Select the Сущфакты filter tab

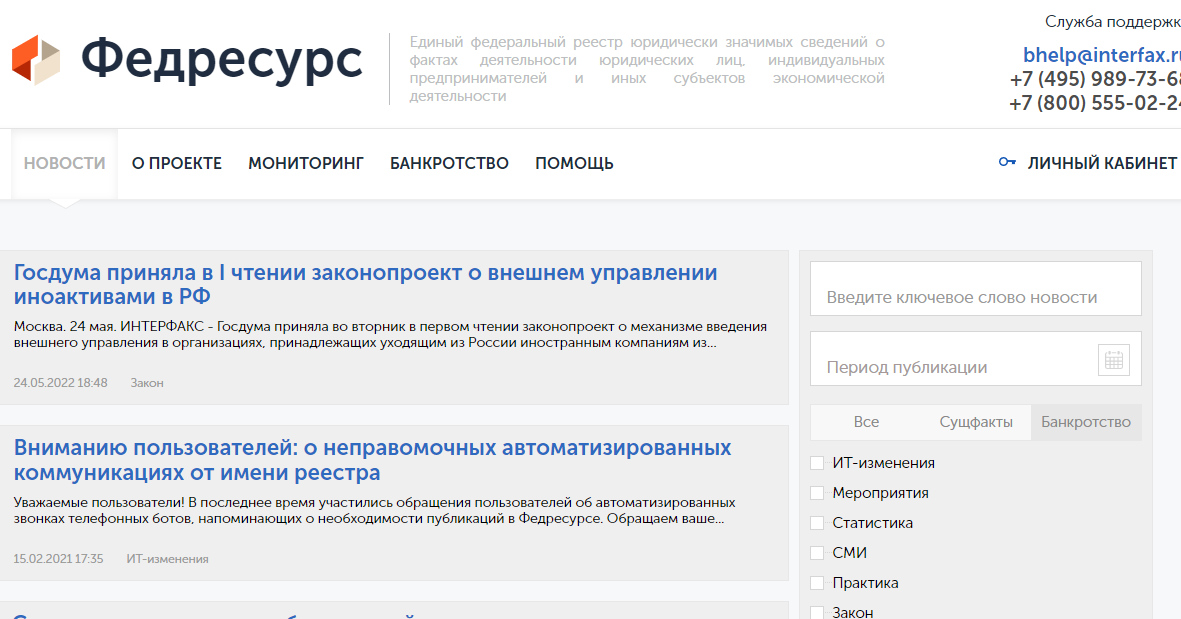(x=976, y=422)
